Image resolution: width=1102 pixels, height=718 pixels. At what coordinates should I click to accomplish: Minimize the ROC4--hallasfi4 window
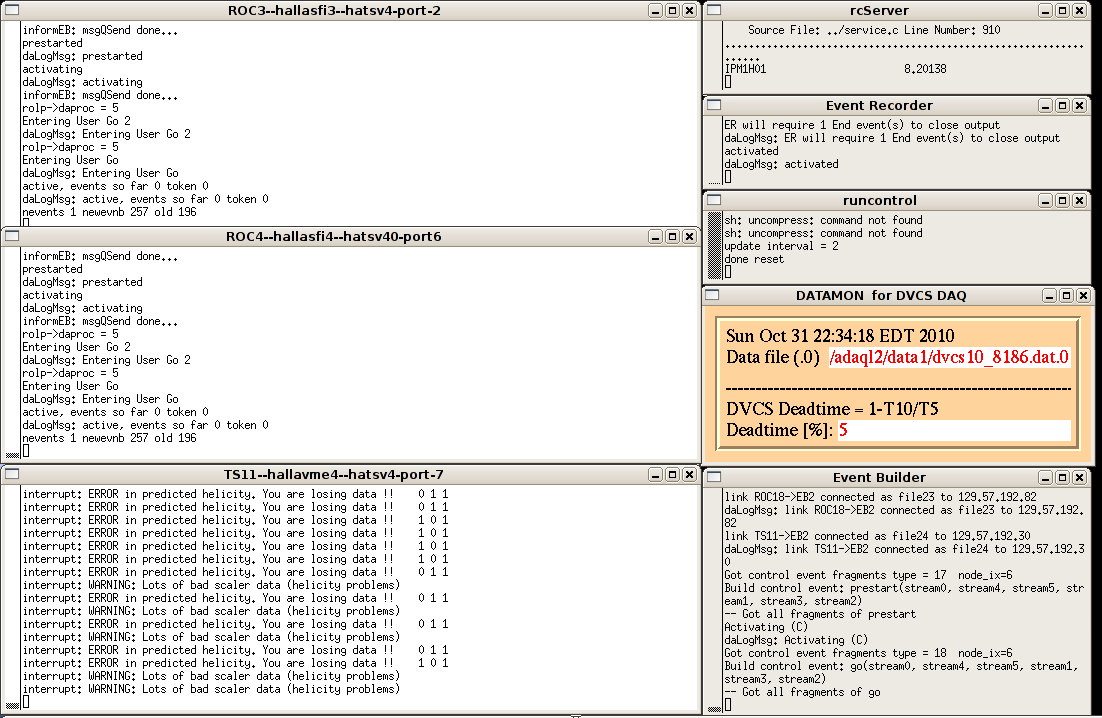click(x=655, y=237)
